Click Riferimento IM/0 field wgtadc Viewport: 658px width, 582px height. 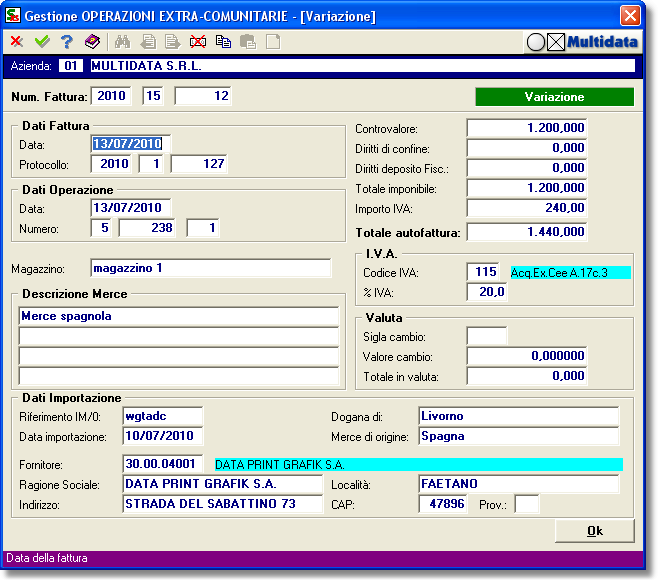pyautogui.click(x=163, y=416)
